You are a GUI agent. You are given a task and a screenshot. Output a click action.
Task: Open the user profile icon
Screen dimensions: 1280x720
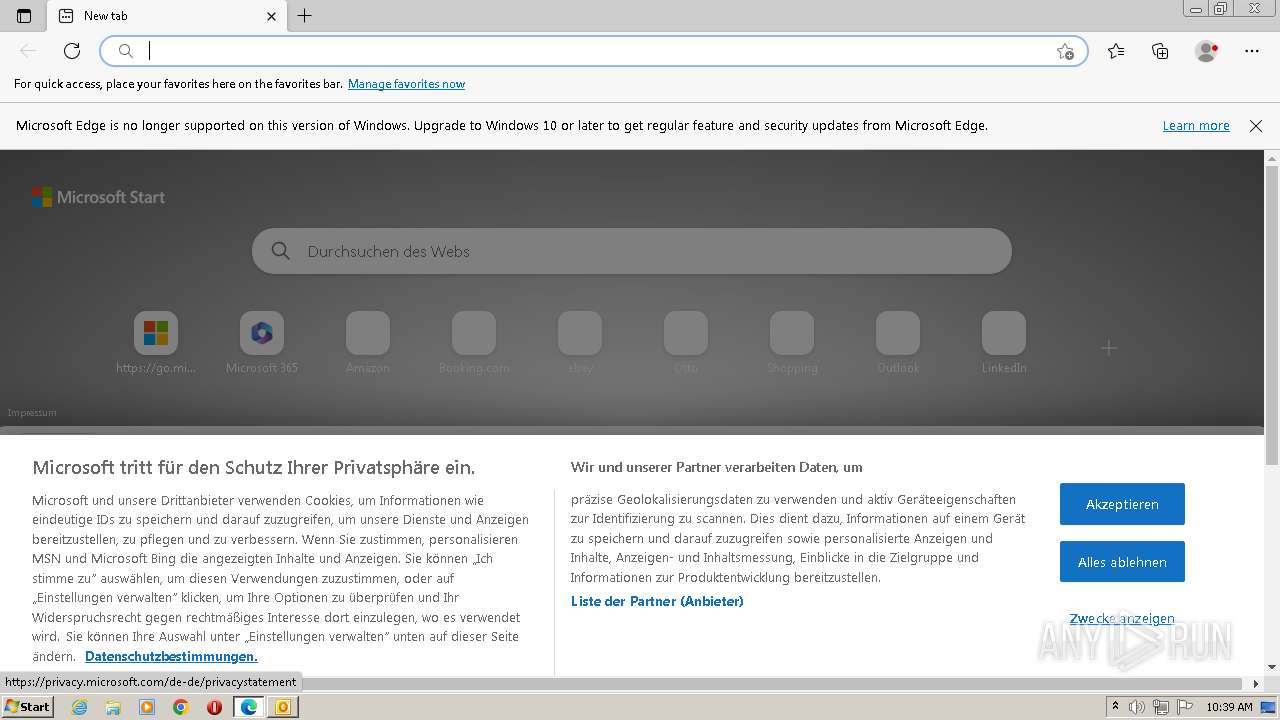1207,51
